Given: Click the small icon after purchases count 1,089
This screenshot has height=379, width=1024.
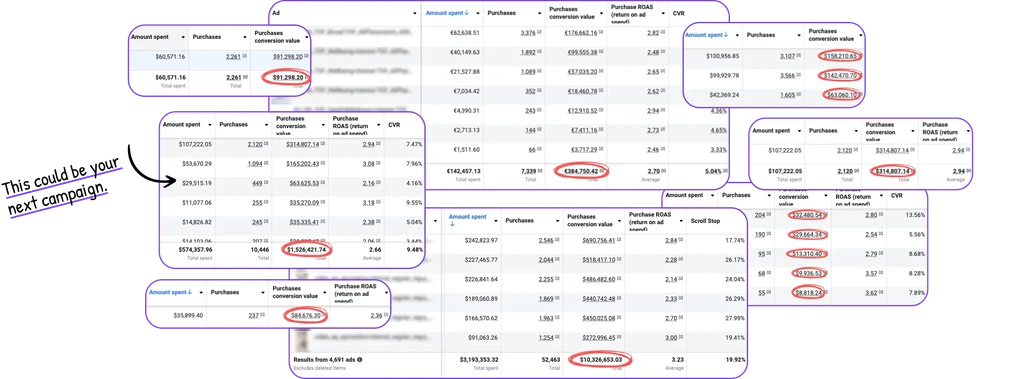Looking at the screenshot, I should pyautogui.click(x=540, y=72).
